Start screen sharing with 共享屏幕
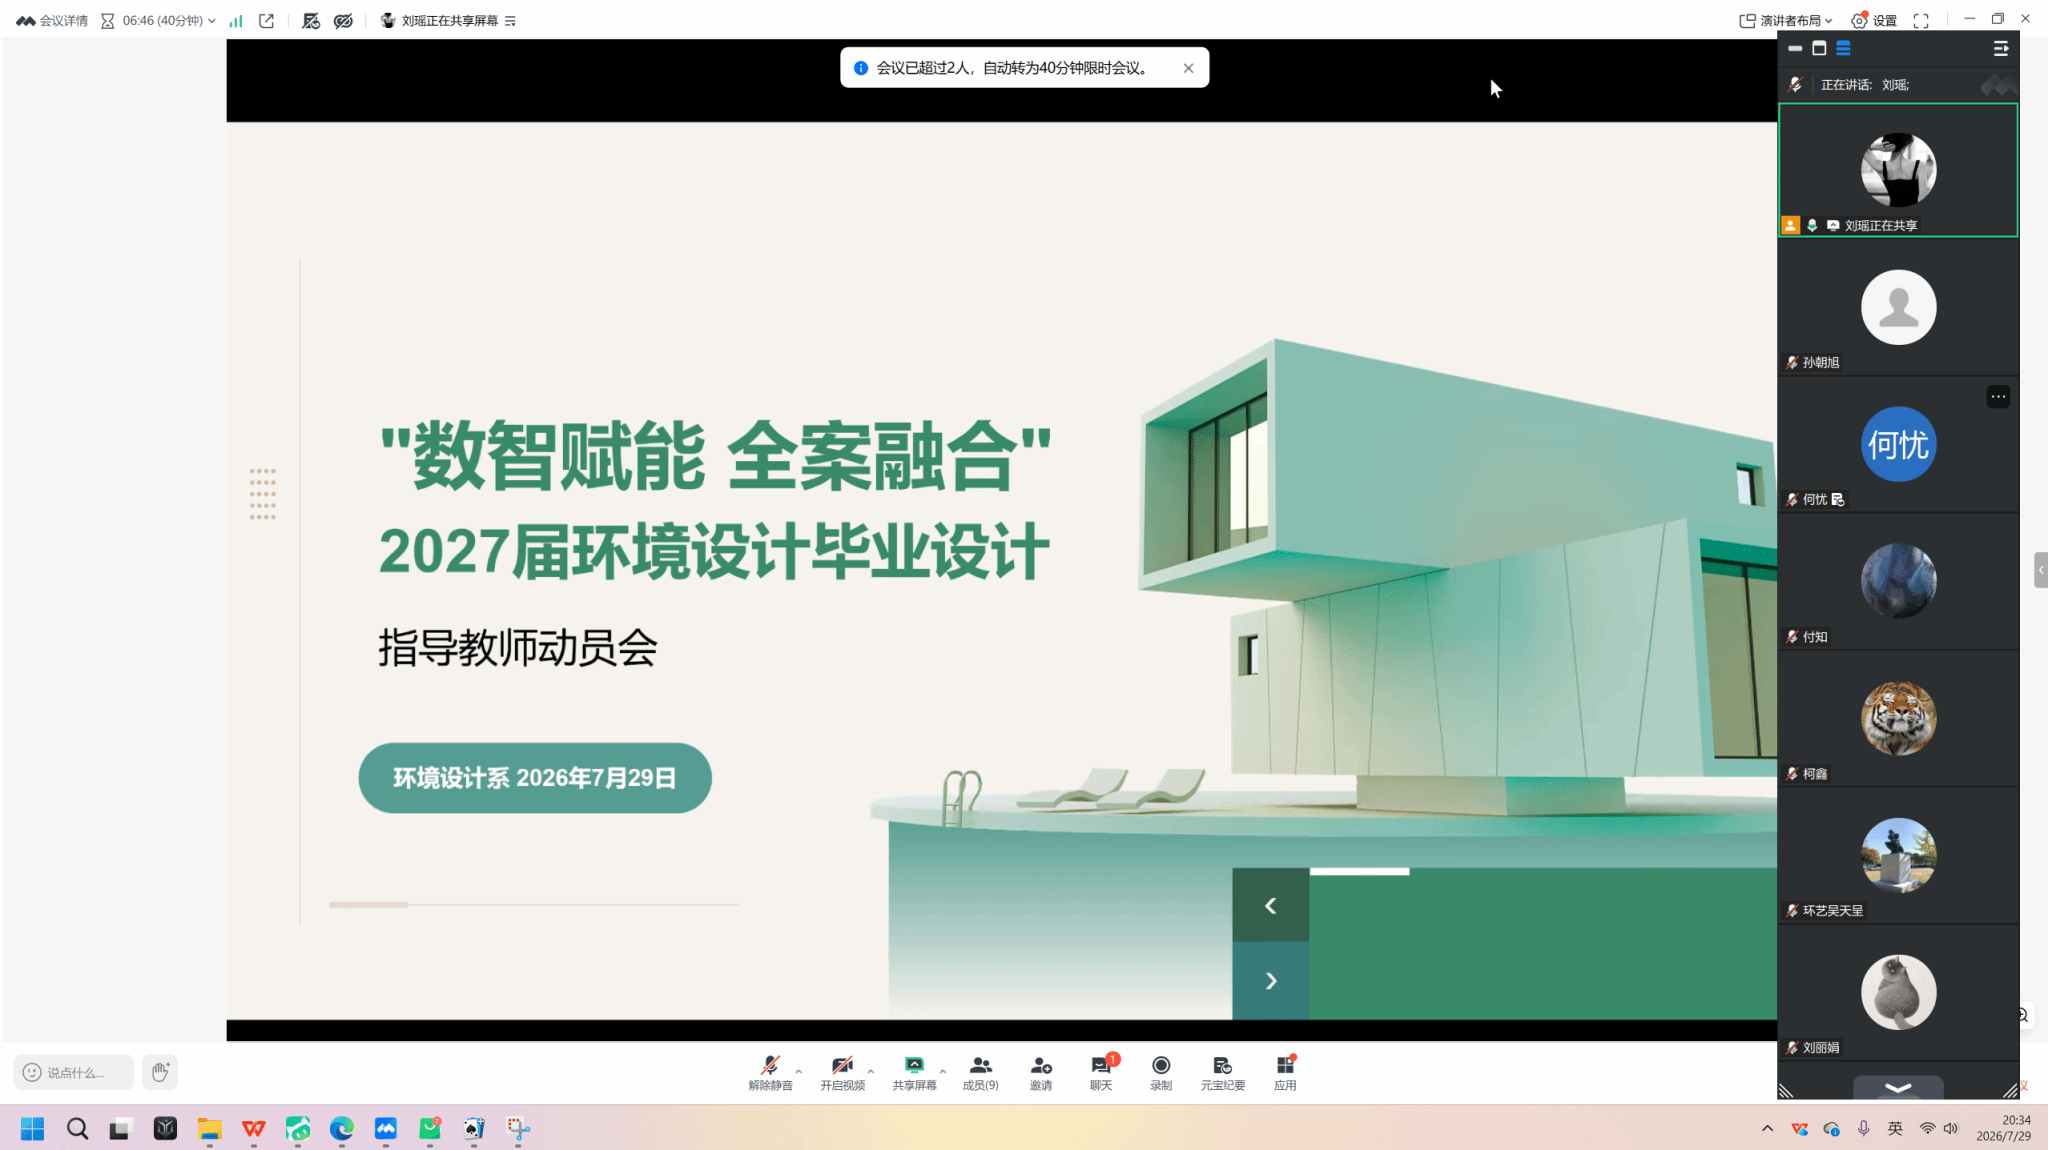 click(x=914, y=1072)
